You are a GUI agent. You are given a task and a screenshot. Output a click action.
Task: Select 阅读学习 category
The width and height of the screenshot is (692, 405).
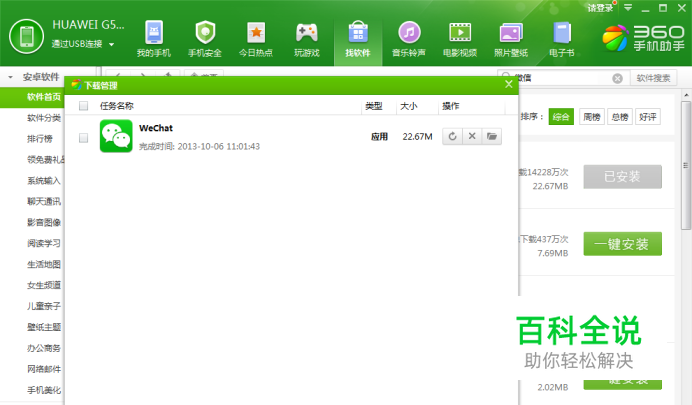[43, 243]
